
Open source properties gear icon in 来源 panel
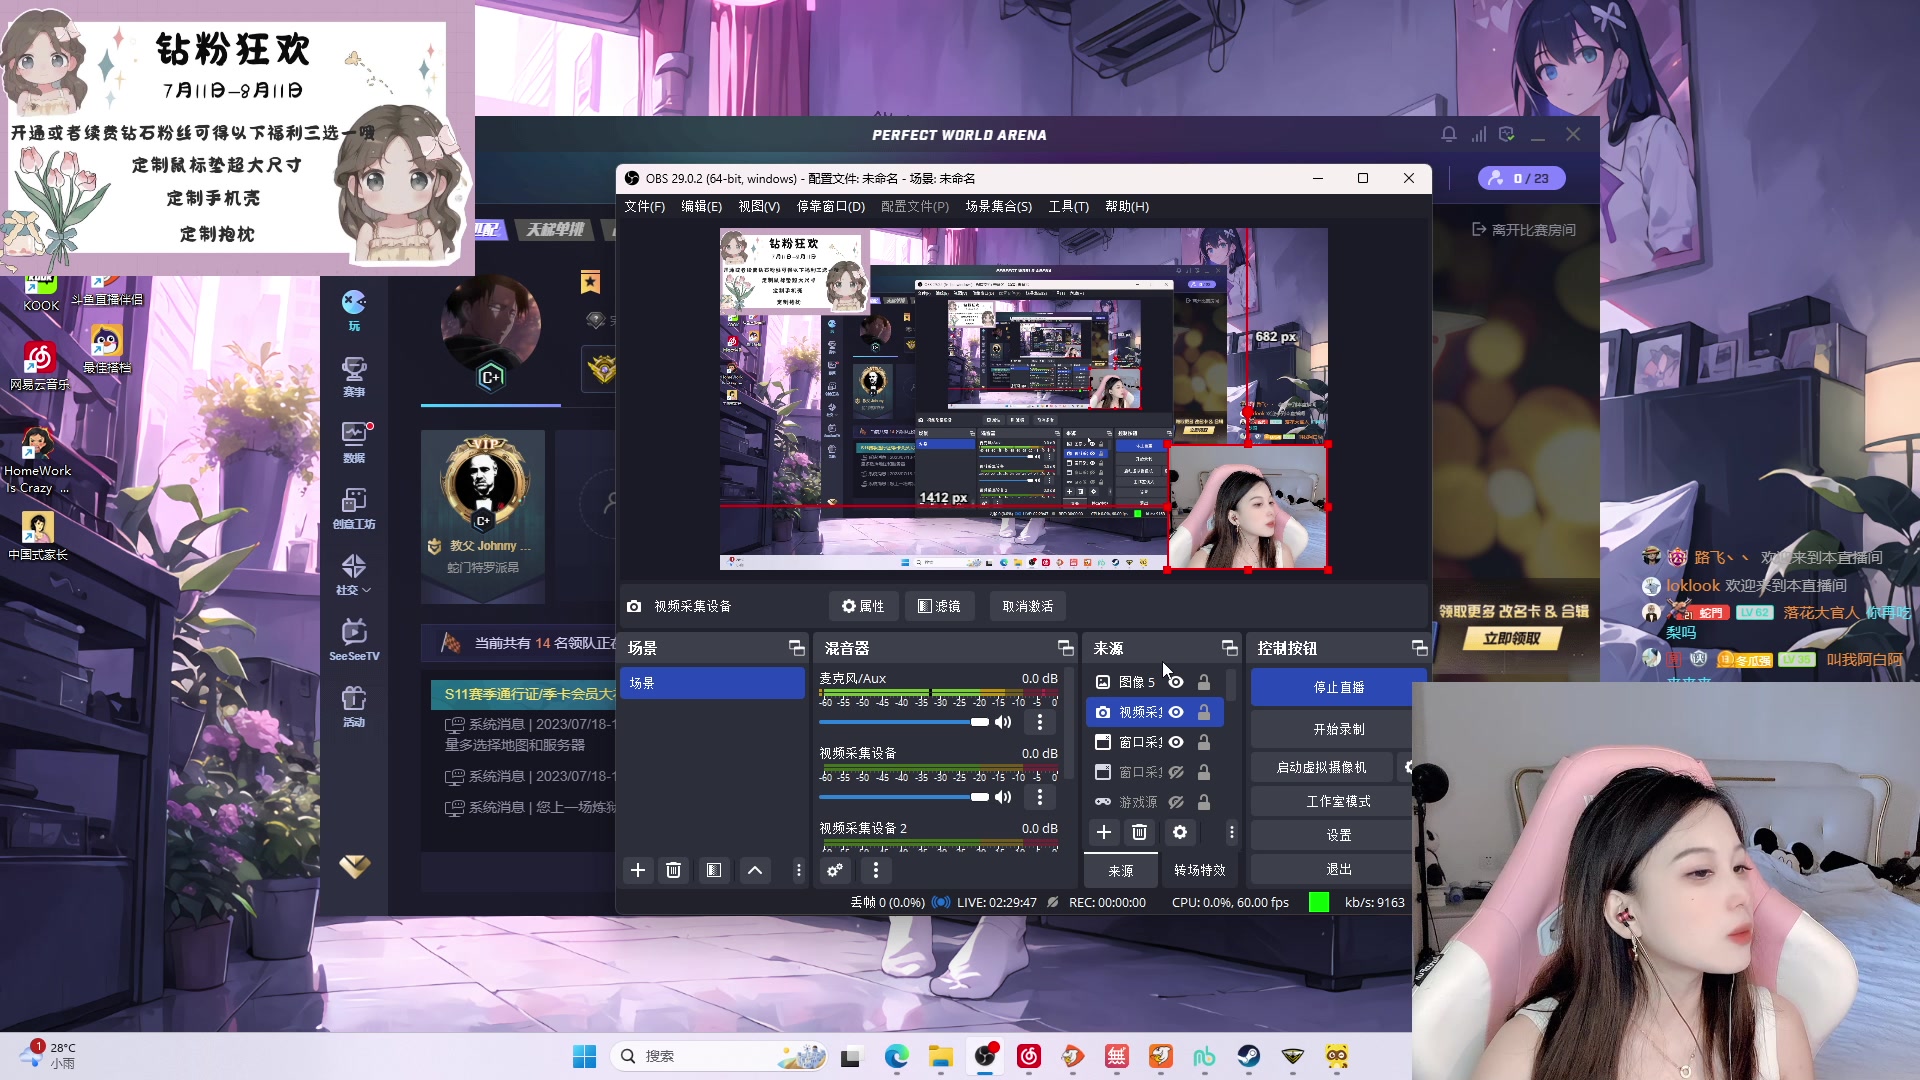pos(1180,832)
